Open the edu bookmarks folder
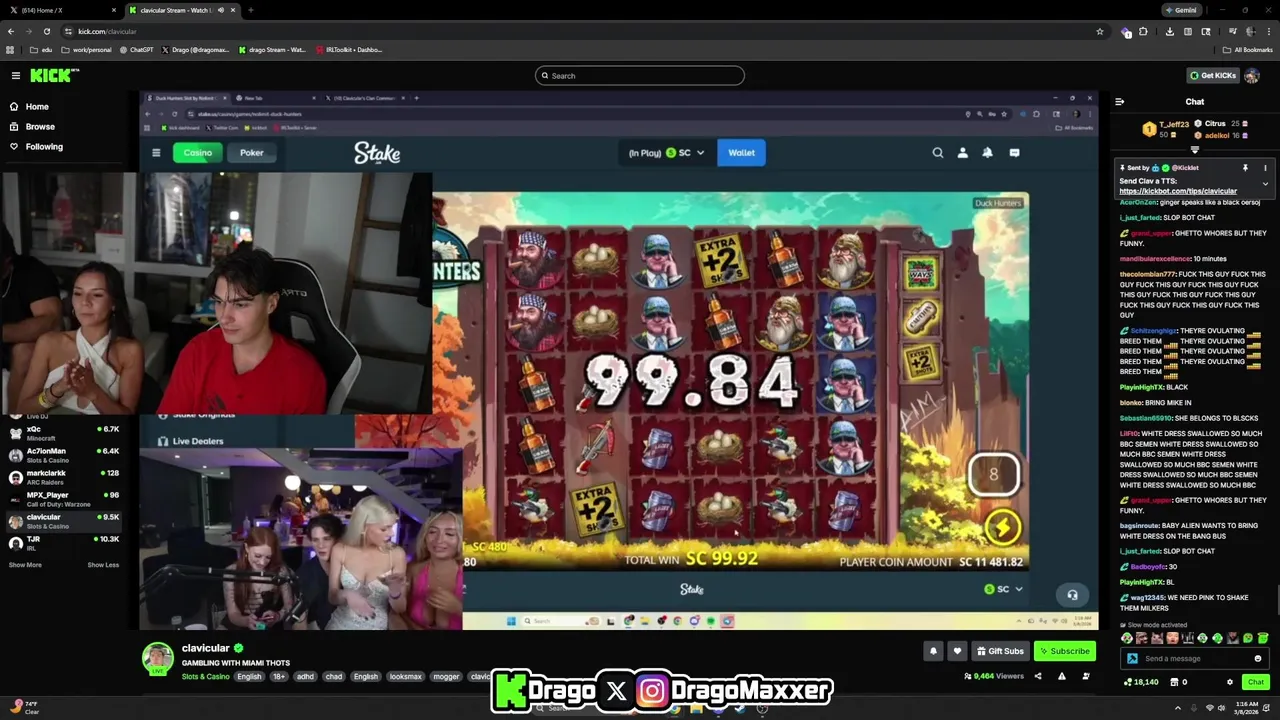The height and width of the screenshot is (720, 1280). click(x=41, y=50)
